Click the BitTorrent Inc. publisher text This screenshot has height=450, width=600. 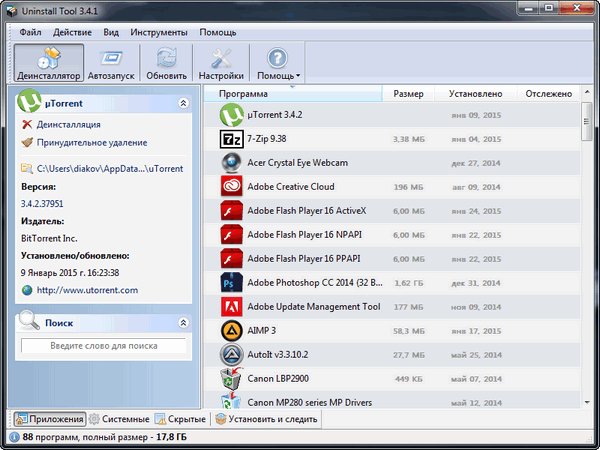[x=49, y=238]
